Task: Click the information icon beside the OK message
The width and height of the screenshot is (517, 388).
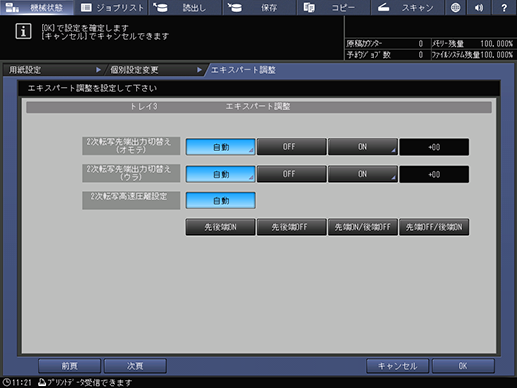Action: click(23, 31)
